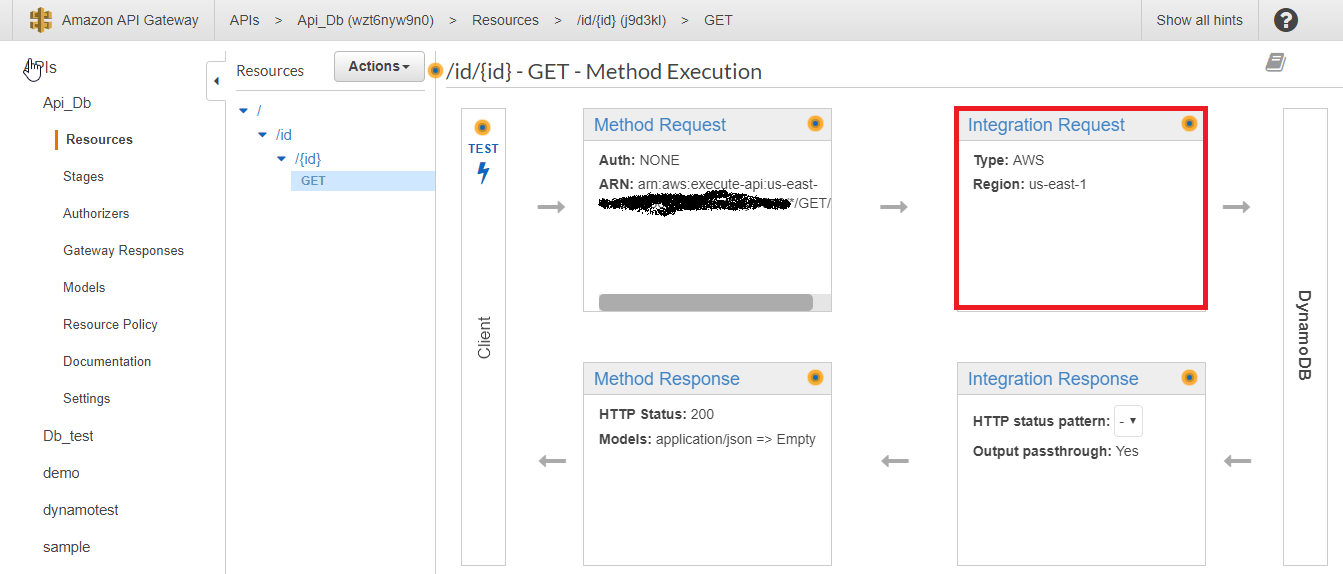This screenshot has height=574, width=1343.
Task: Collapse the /{id} resource node
Action: point(282,159)
